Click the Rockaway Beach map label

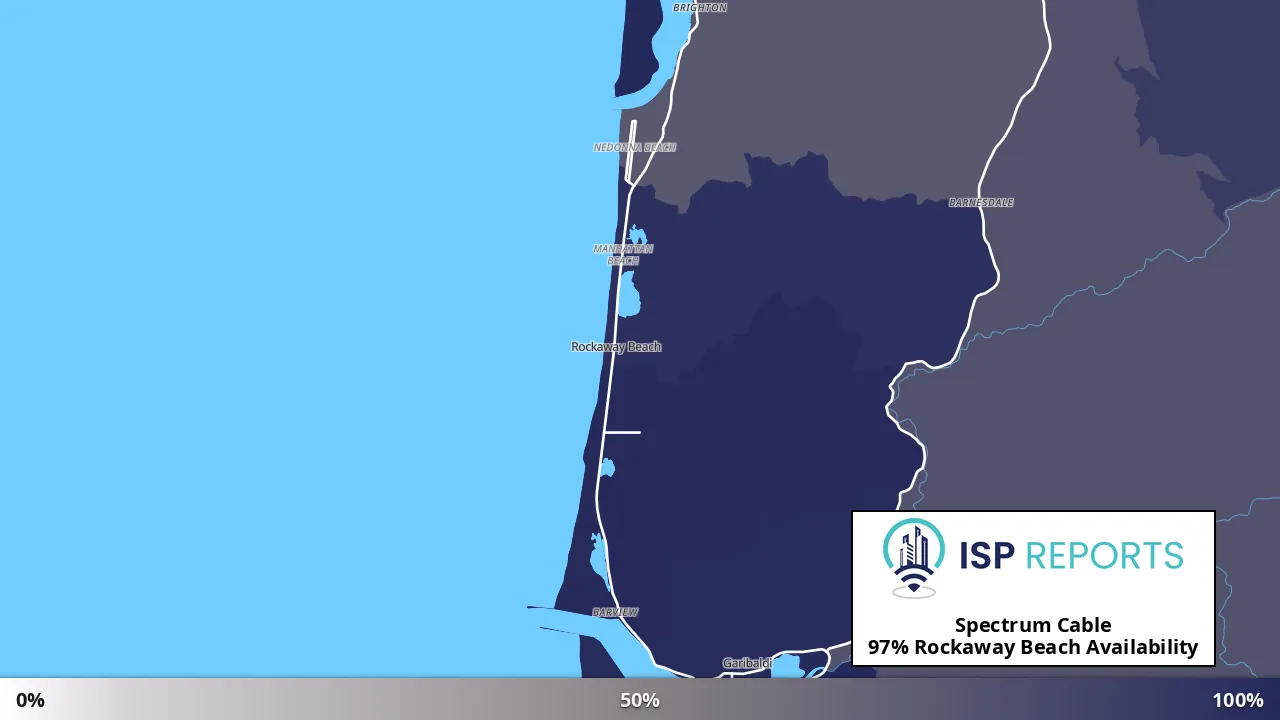[x=616, y=347]
